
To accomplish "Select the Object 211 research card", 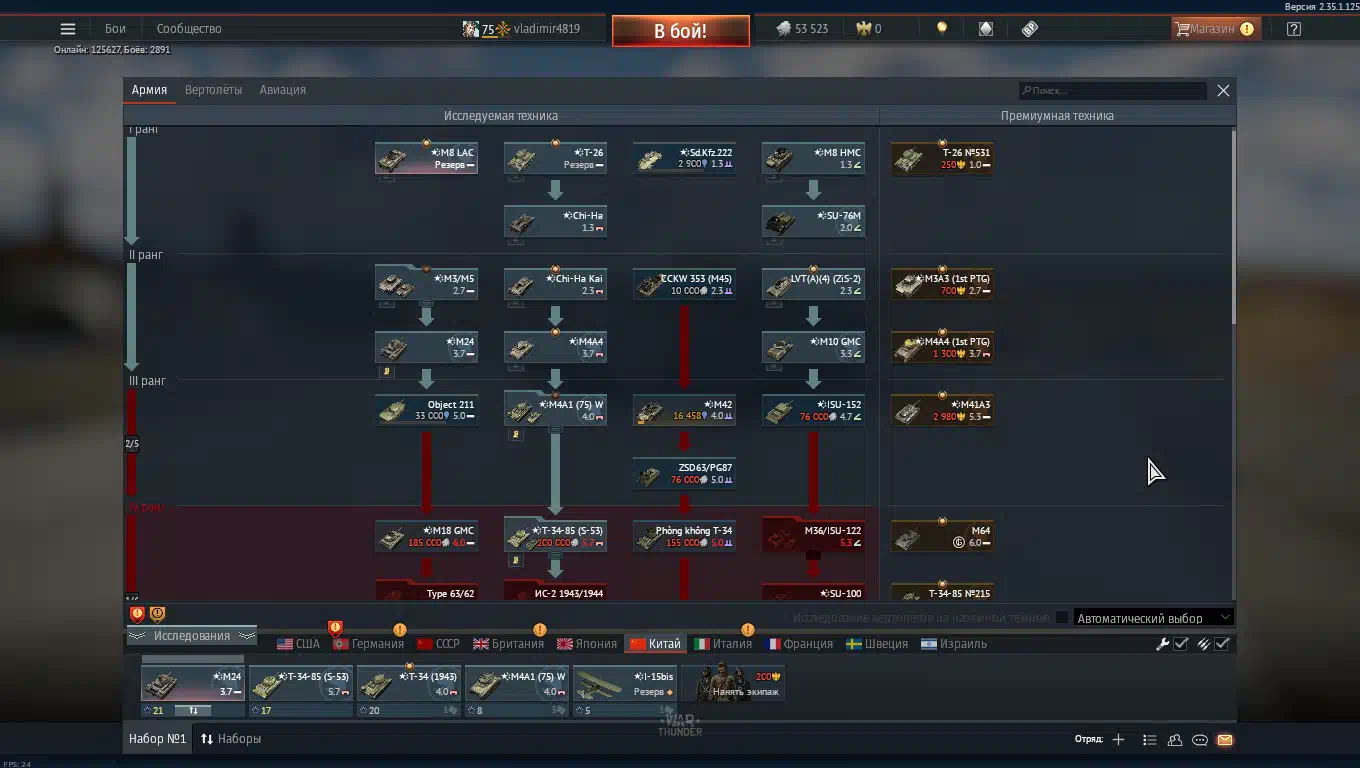I will coord(426,410).
